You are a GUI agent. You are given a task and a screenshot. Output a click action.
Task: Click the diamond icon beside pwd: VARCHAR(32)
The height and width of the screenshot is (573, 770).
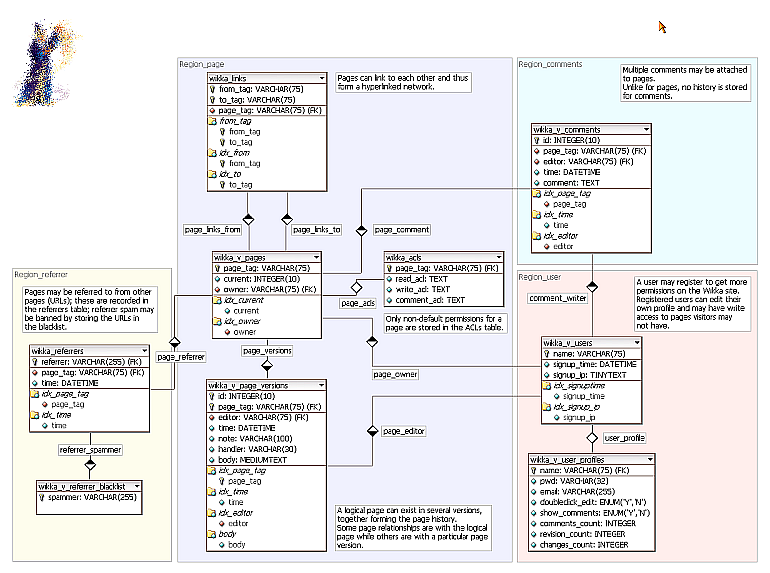coord(534,481)
